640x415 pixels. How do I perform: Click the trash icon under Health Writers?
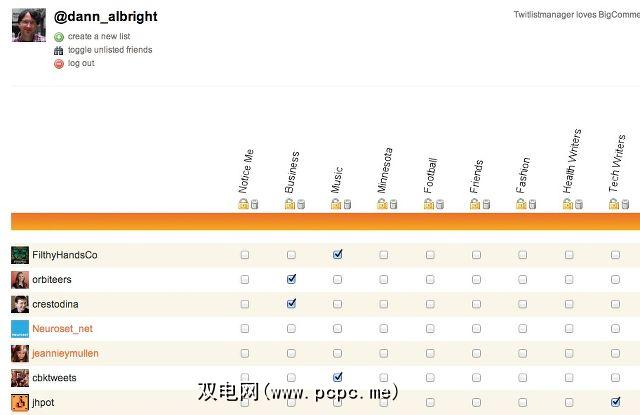tap(578, 204)
